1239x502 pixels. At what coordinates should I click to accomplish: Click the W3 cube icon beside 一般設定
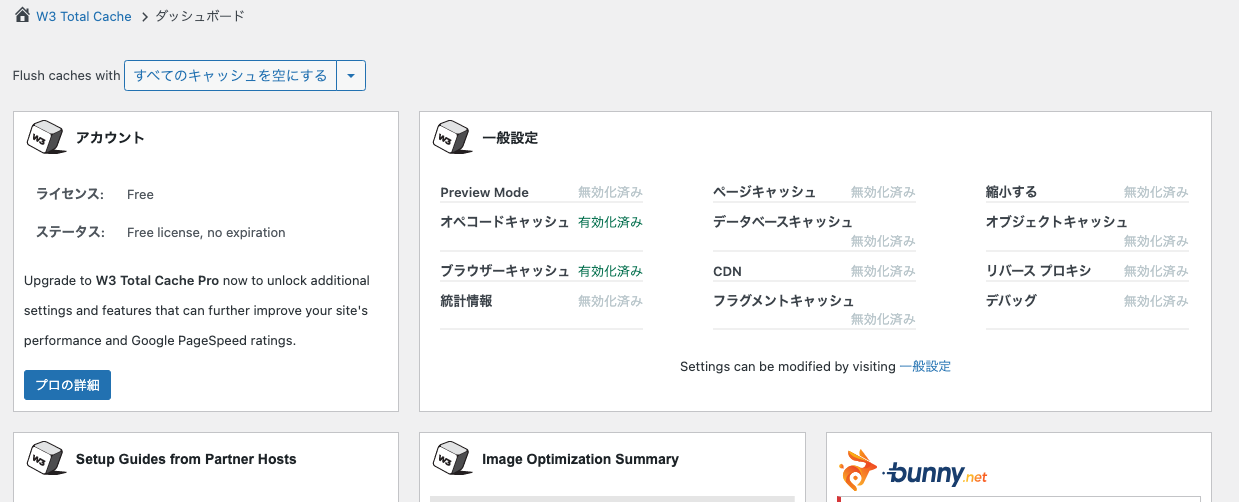(452, 137)
